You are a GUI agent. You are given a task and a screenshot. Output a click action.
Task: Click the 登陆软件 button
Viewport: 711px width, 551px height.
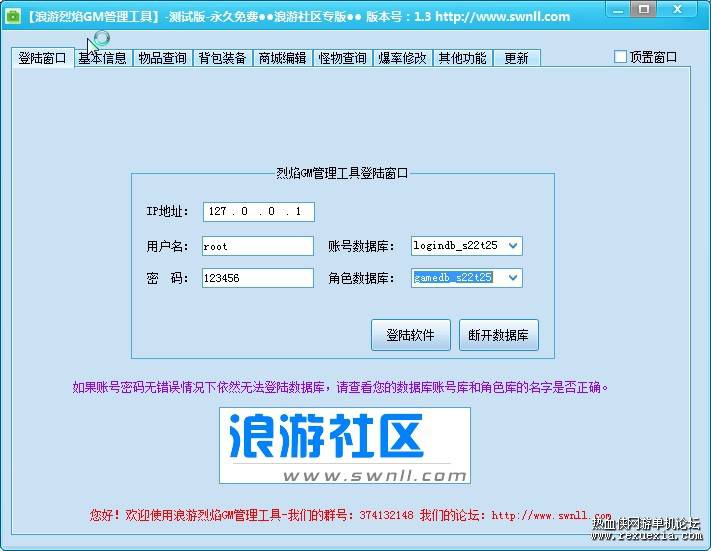pos(410,335)
